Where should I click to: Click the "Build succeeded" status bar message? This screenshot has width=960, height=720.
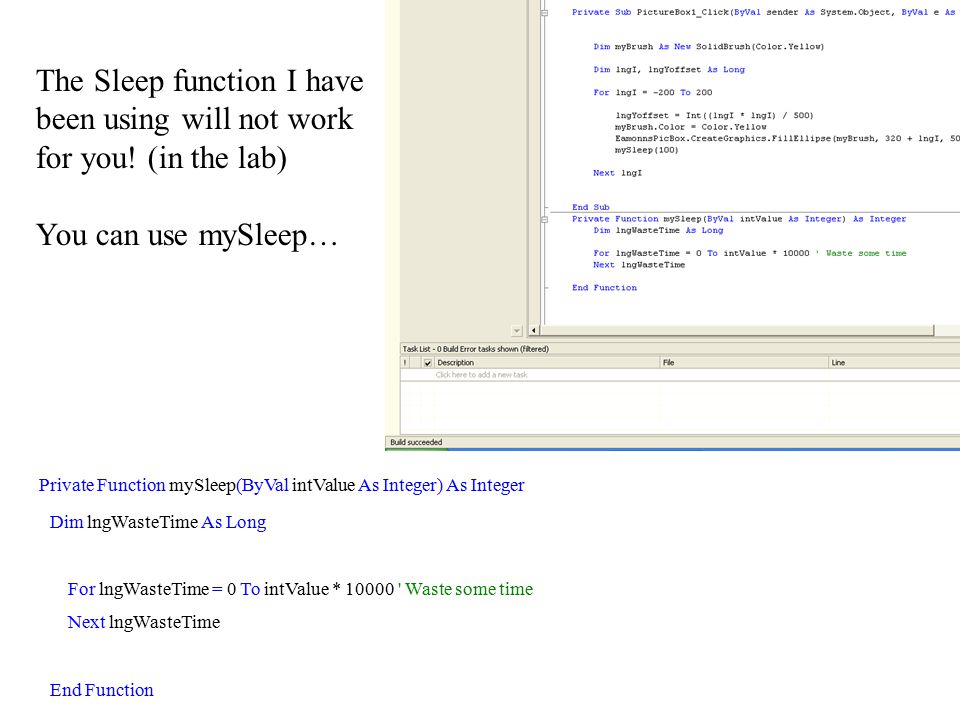(416, 442)
